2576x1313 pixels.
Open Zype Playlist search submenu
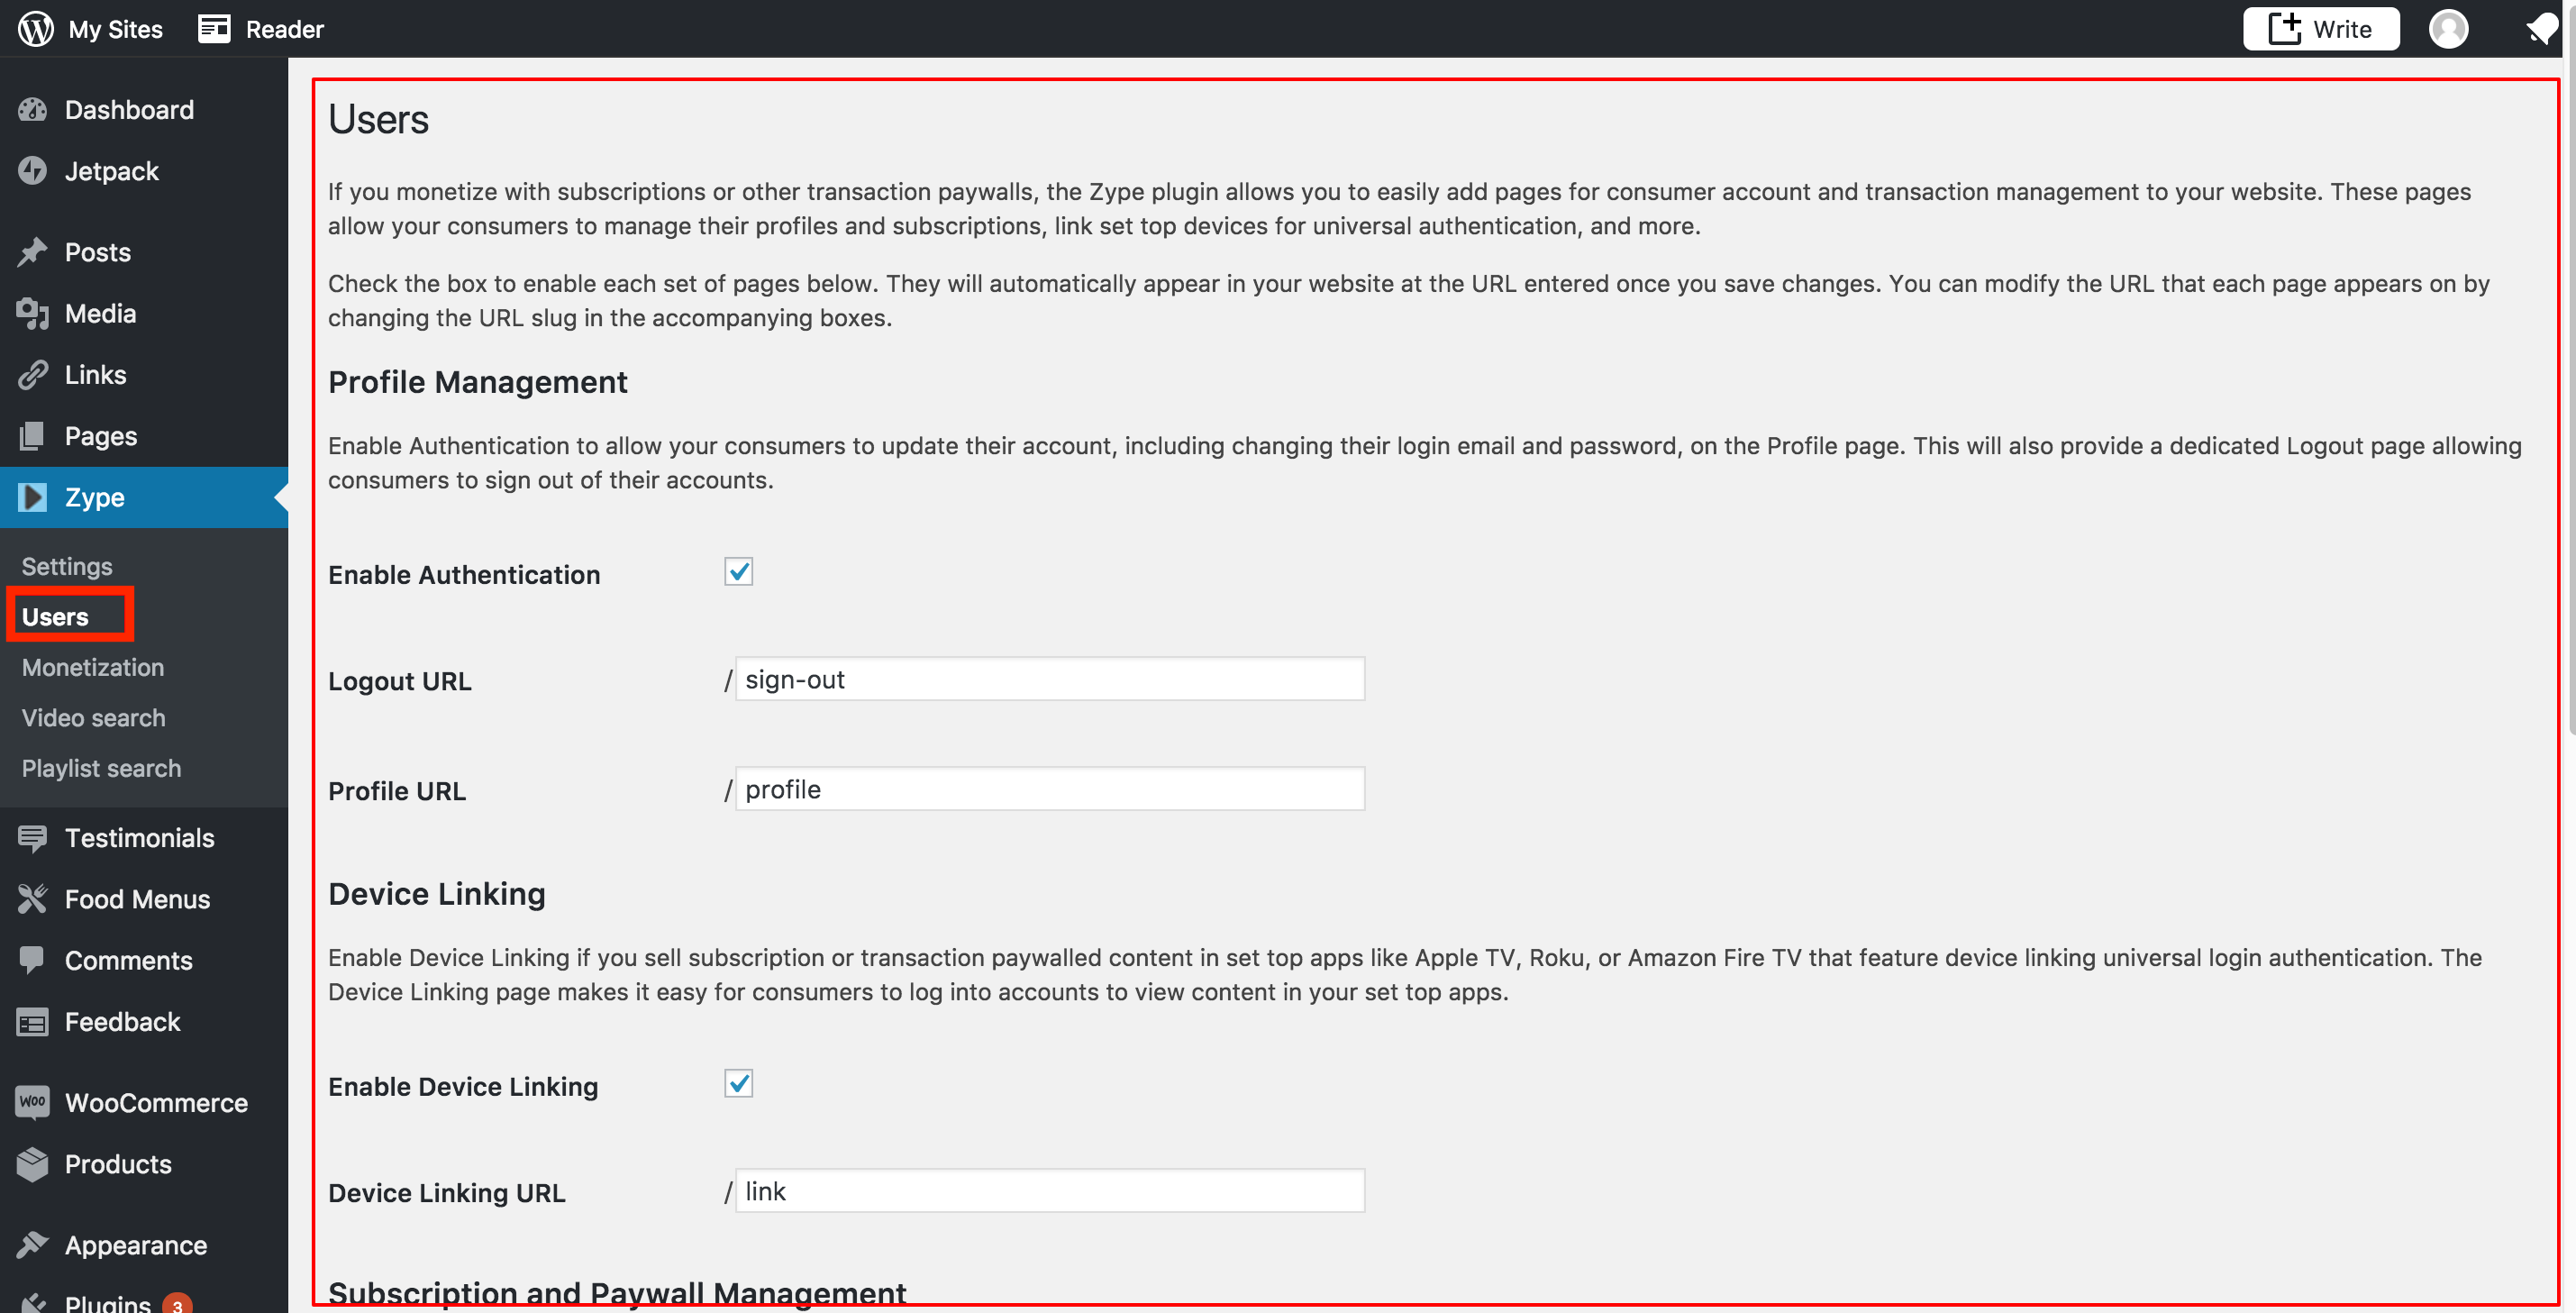[x=101, y=768]
